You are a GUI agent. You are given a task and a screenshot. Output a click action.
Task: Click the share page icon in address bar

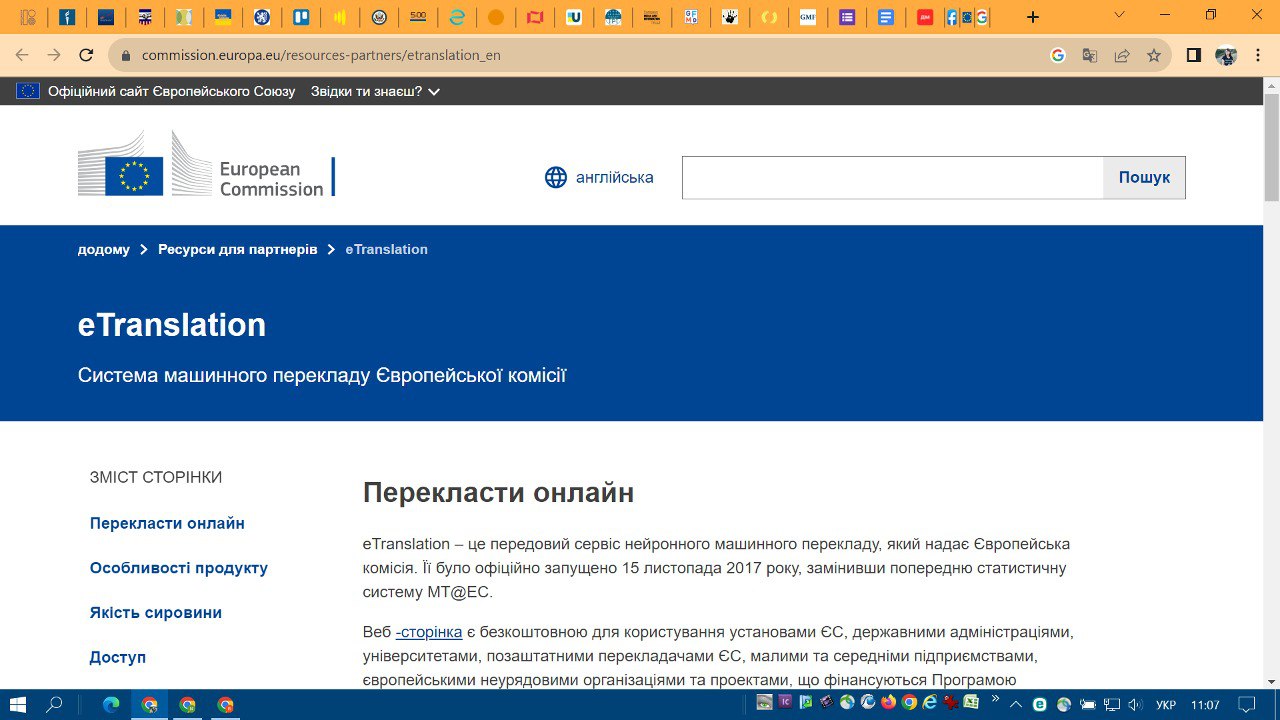pos(1122,56)
